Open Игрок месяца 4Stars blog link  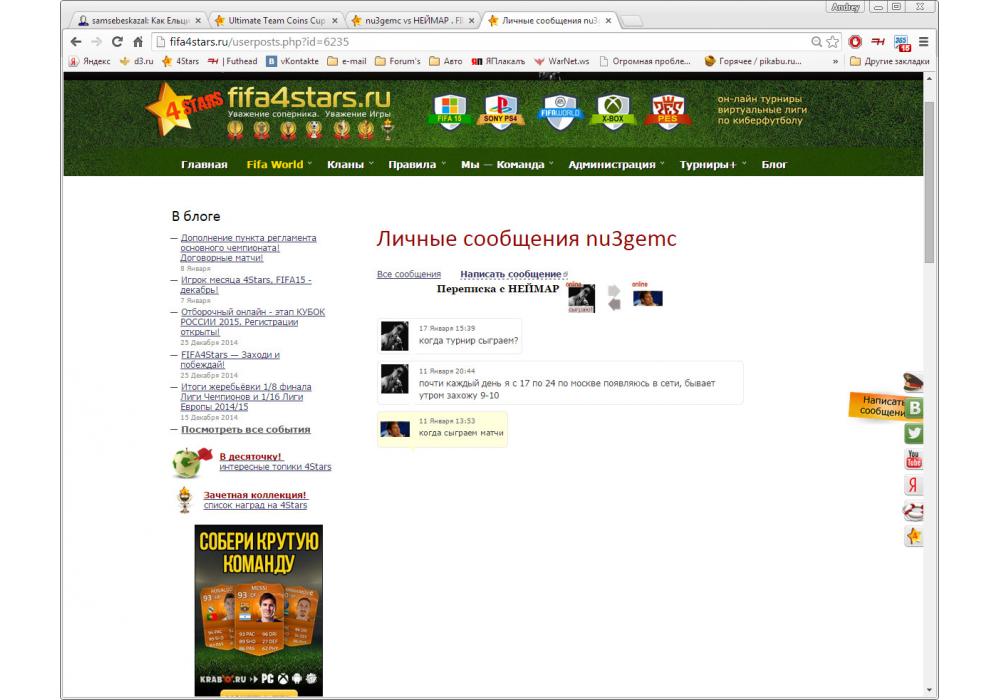coord(246,285)
